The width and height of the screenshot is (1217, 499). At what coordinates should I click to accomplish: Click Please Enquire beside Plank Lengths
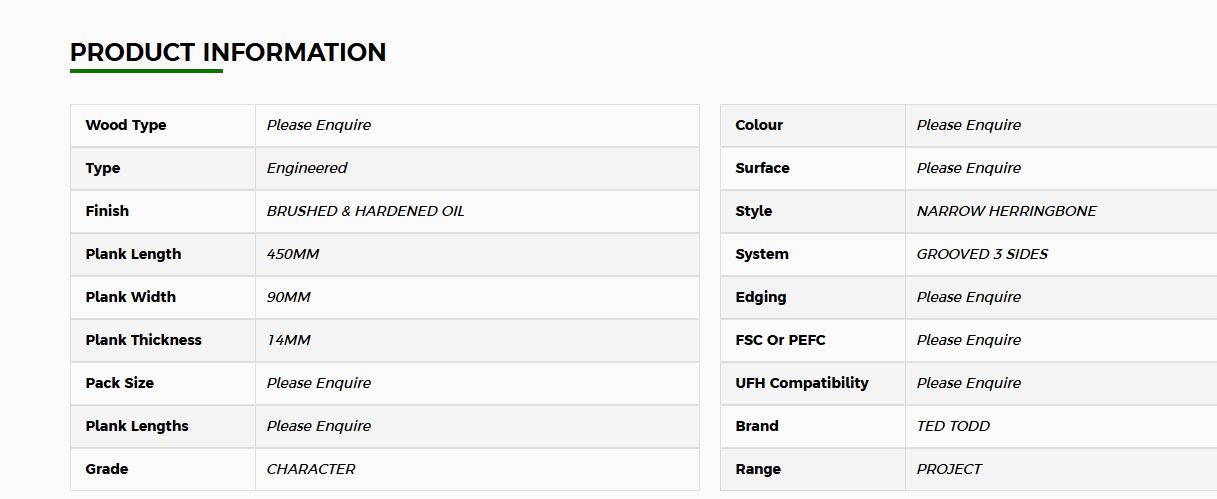(x=319, y=426)
